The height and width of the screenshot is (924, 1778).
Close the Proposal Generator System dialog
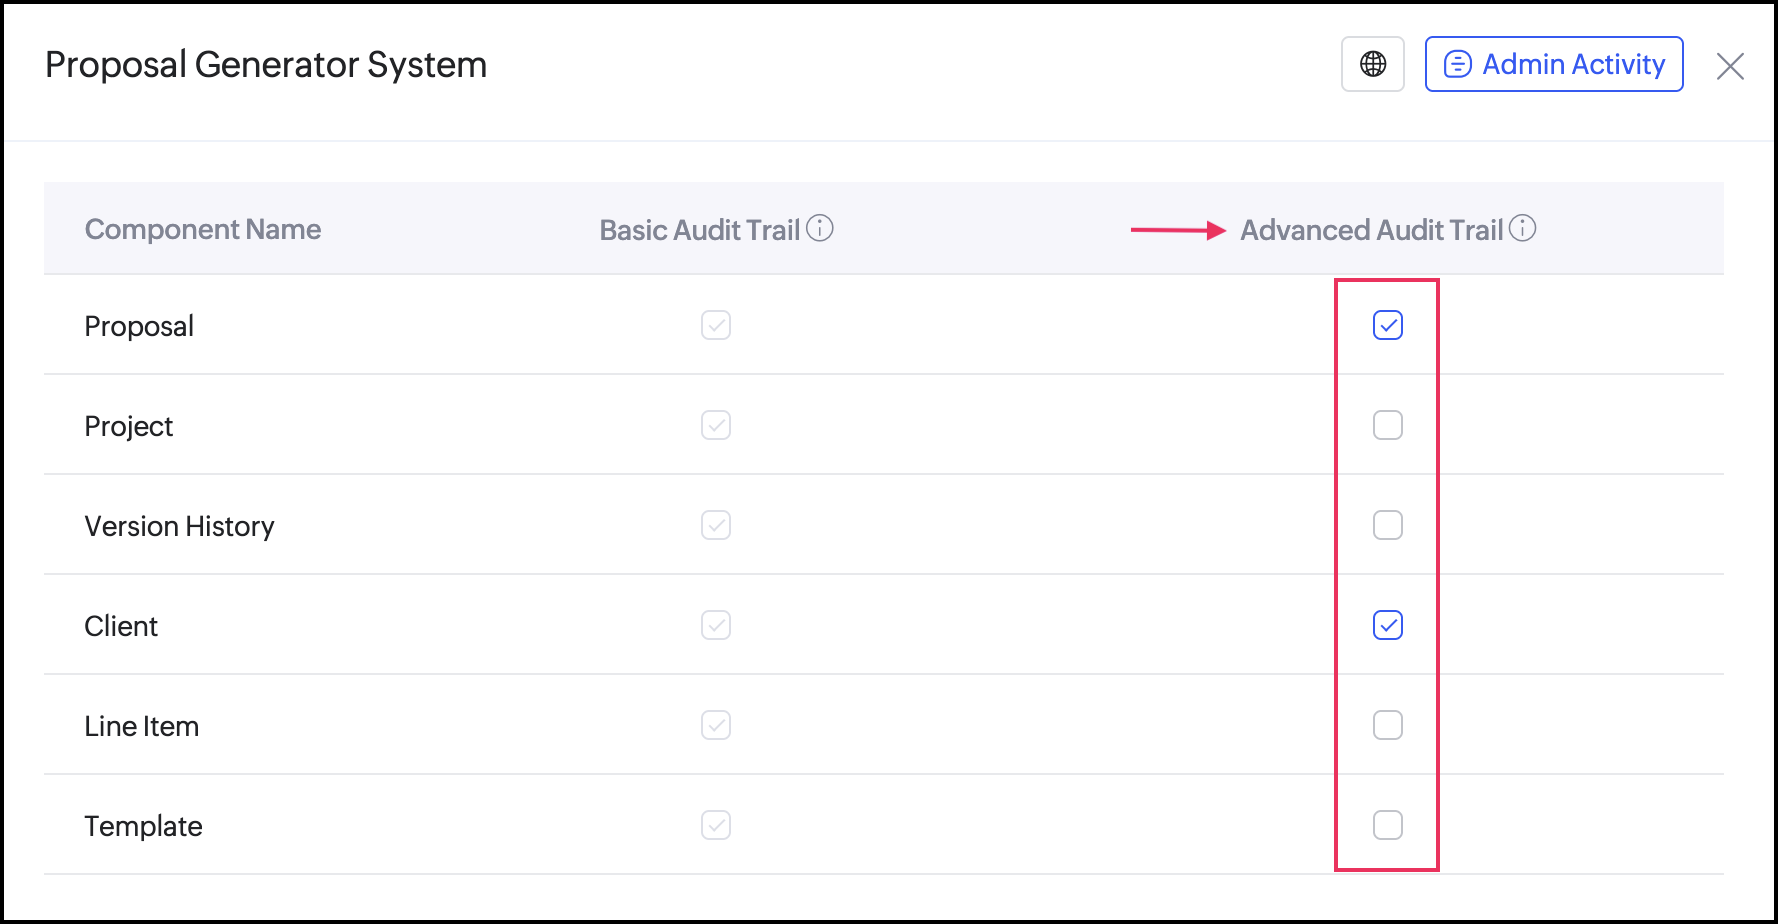(x=1730, y=66)
